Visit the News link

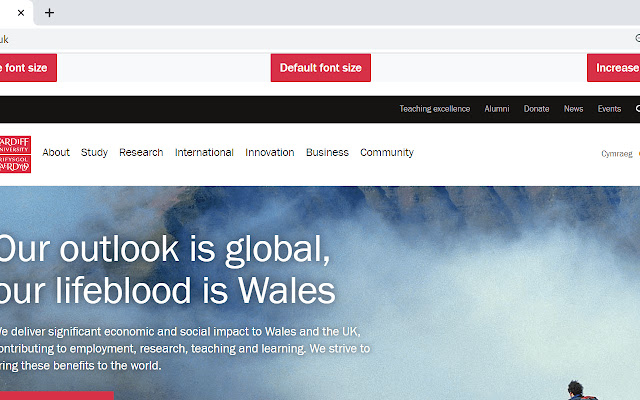click(x=573, y=109)
